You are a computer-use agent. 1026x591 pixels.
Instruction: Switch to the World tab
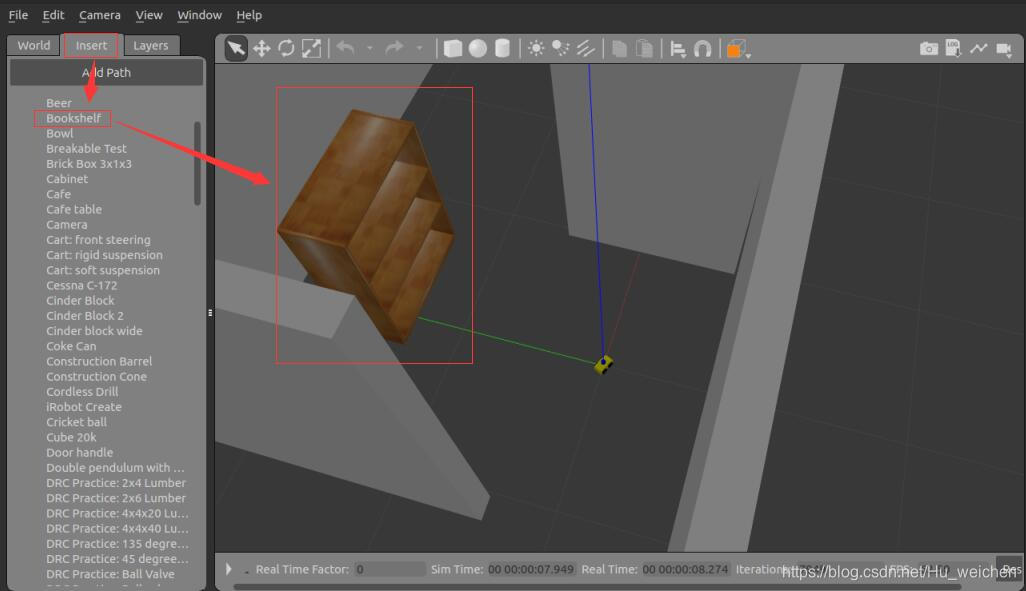[x=33, y=45]
